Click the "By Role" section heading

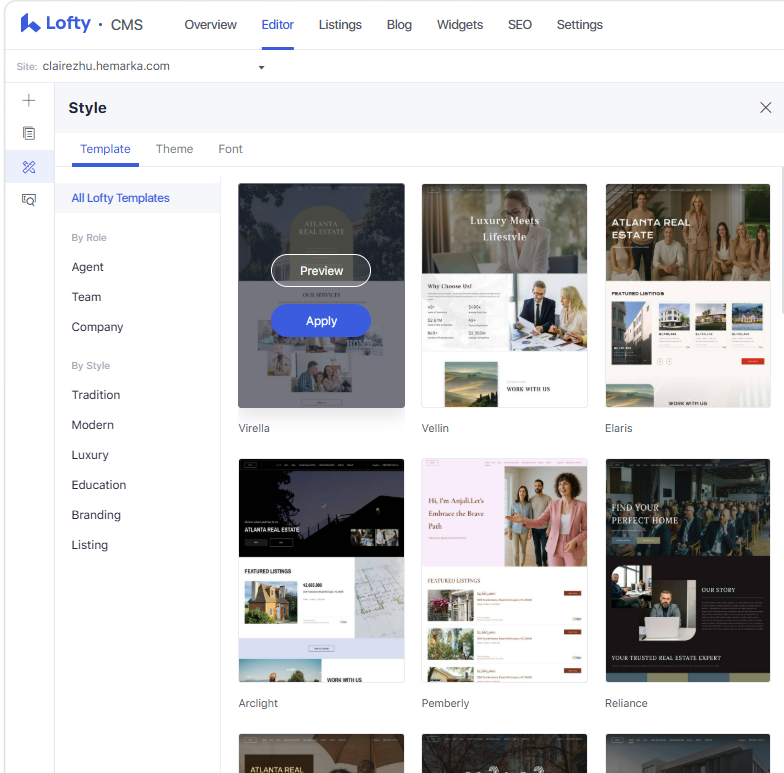click(x=89, y=238)
